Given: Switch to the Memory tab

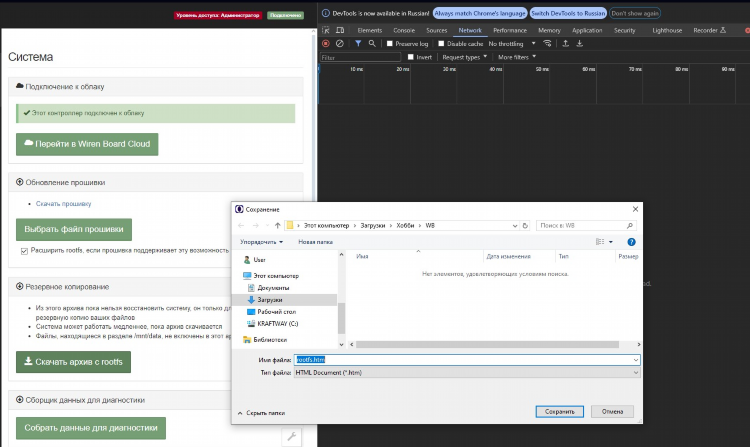Looking at the screenshot, I should (x=549, y=30).
